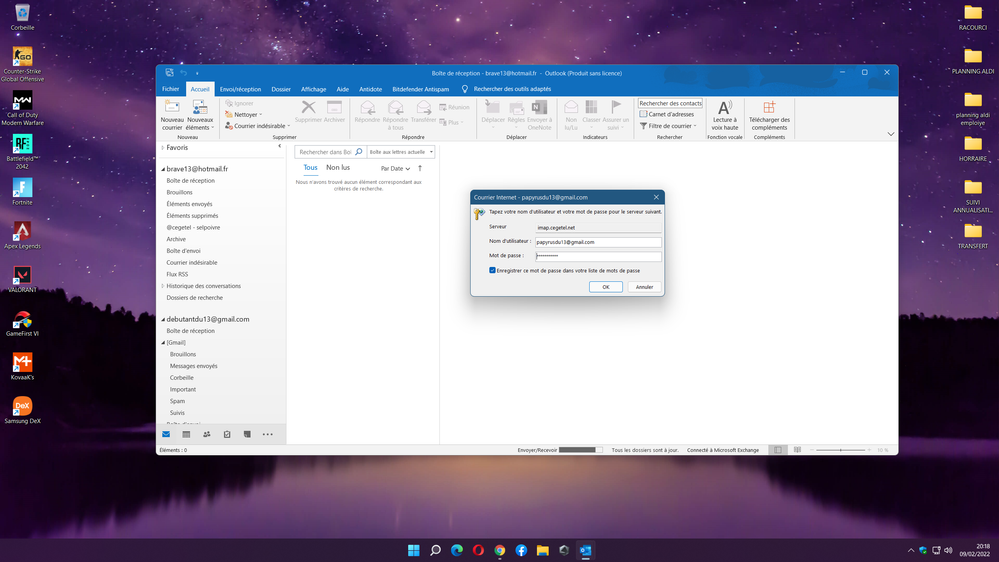Open the Contacts view in navigation bar

point(207,435)
